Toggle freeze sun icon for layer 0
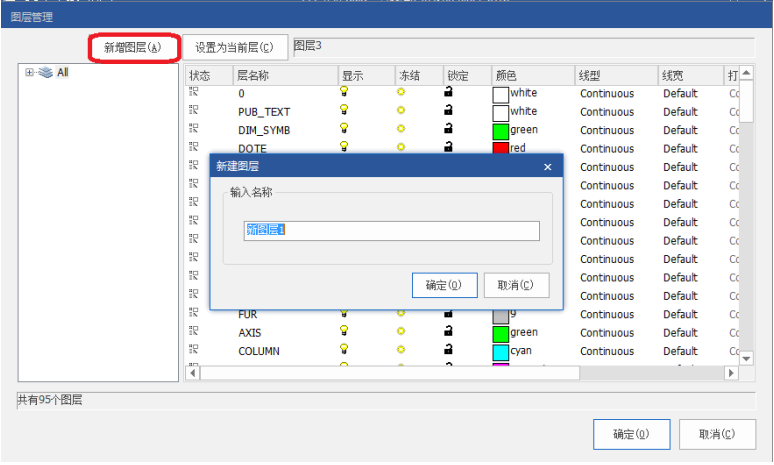The image size is (774, 465). (401, 92)
